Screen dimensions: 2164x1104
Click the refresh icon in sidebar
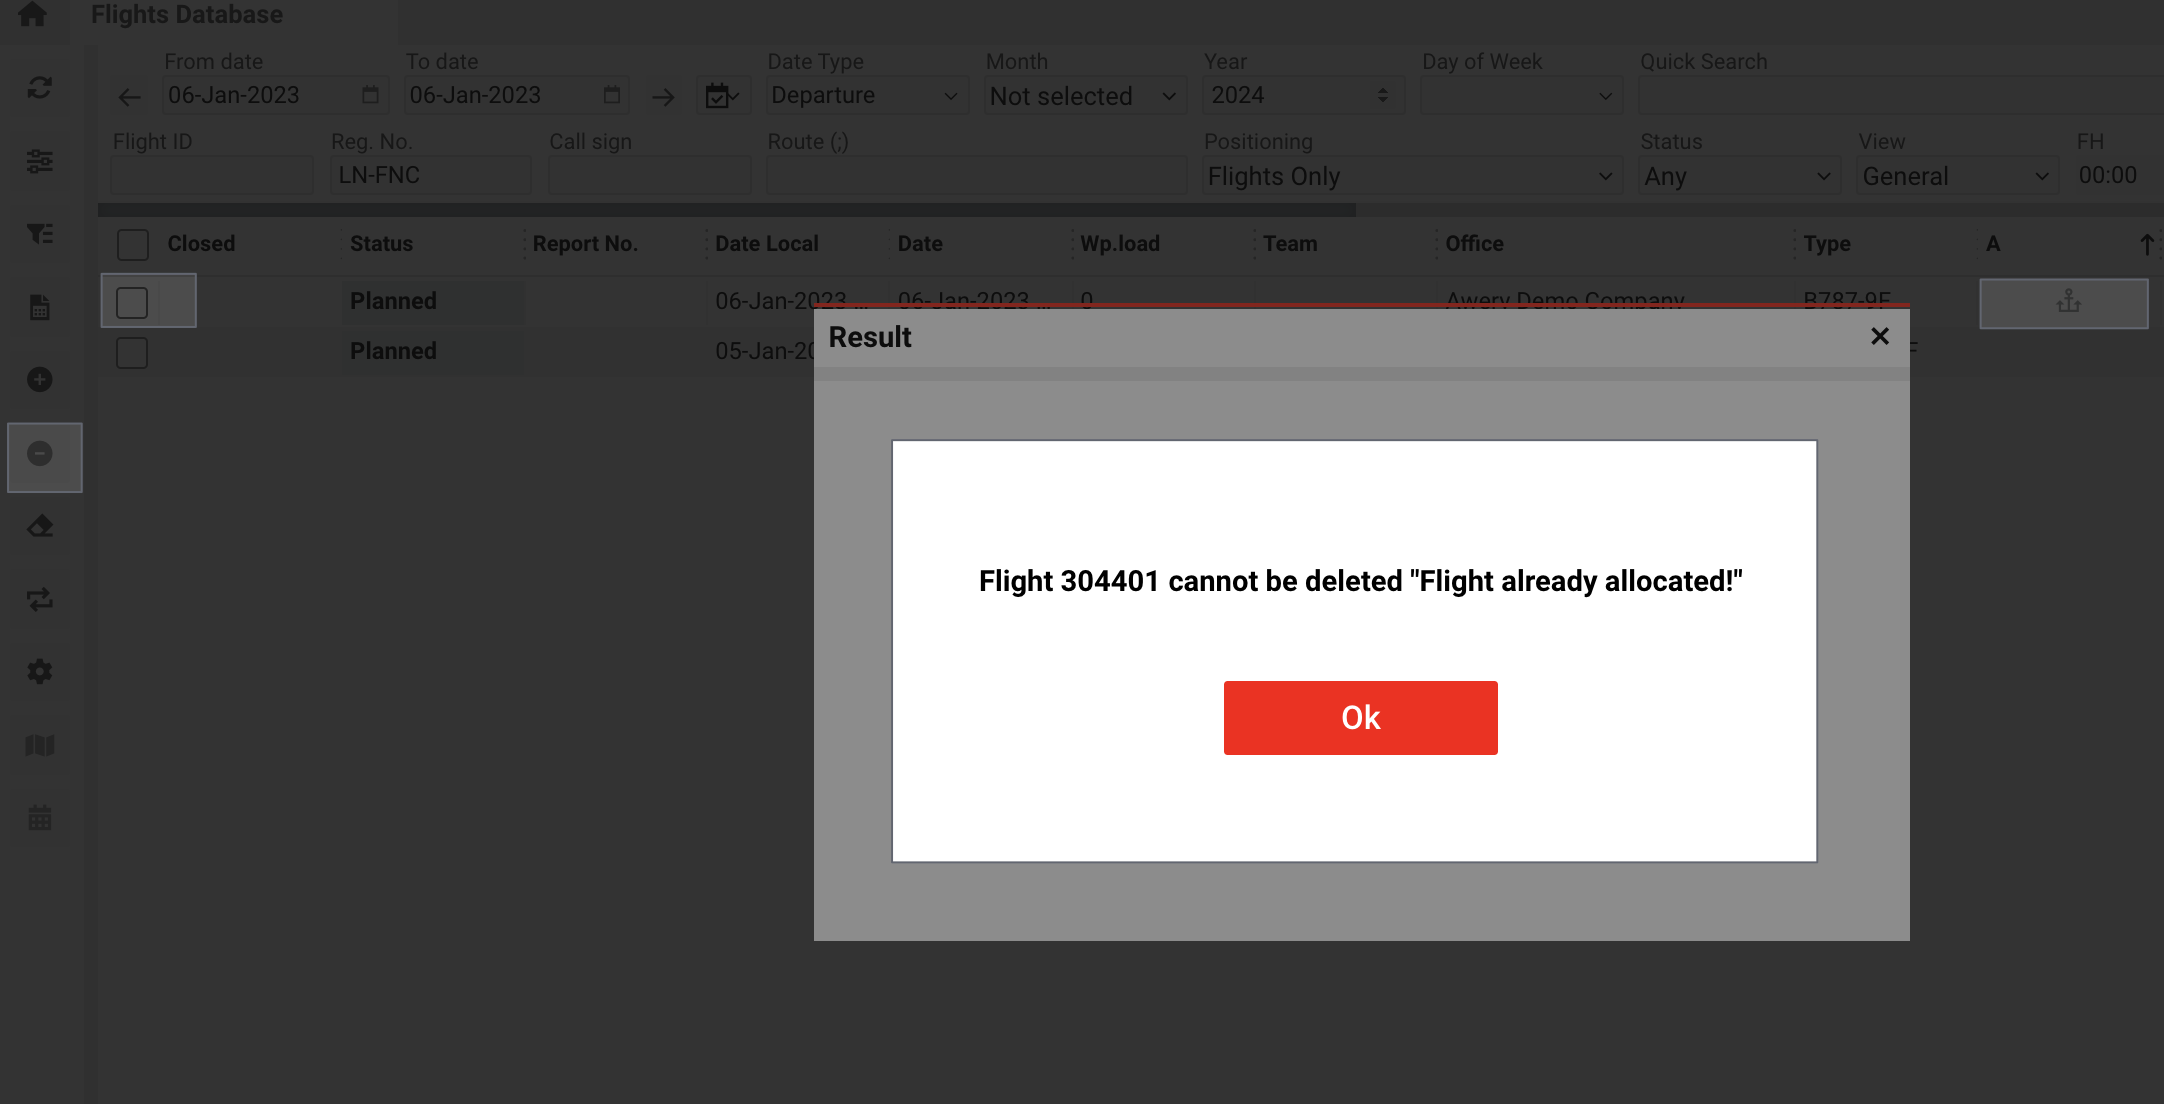40,88
